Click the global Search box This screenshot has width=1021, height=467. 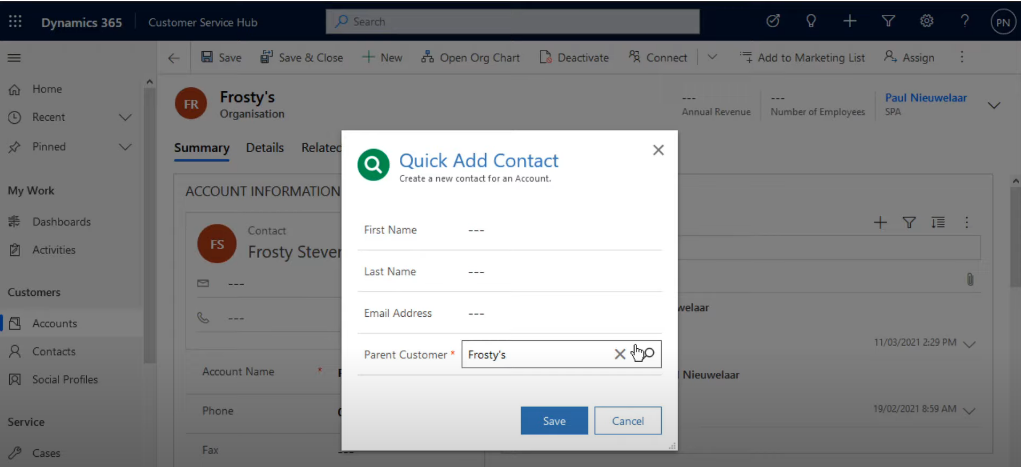tap(512, 21)
